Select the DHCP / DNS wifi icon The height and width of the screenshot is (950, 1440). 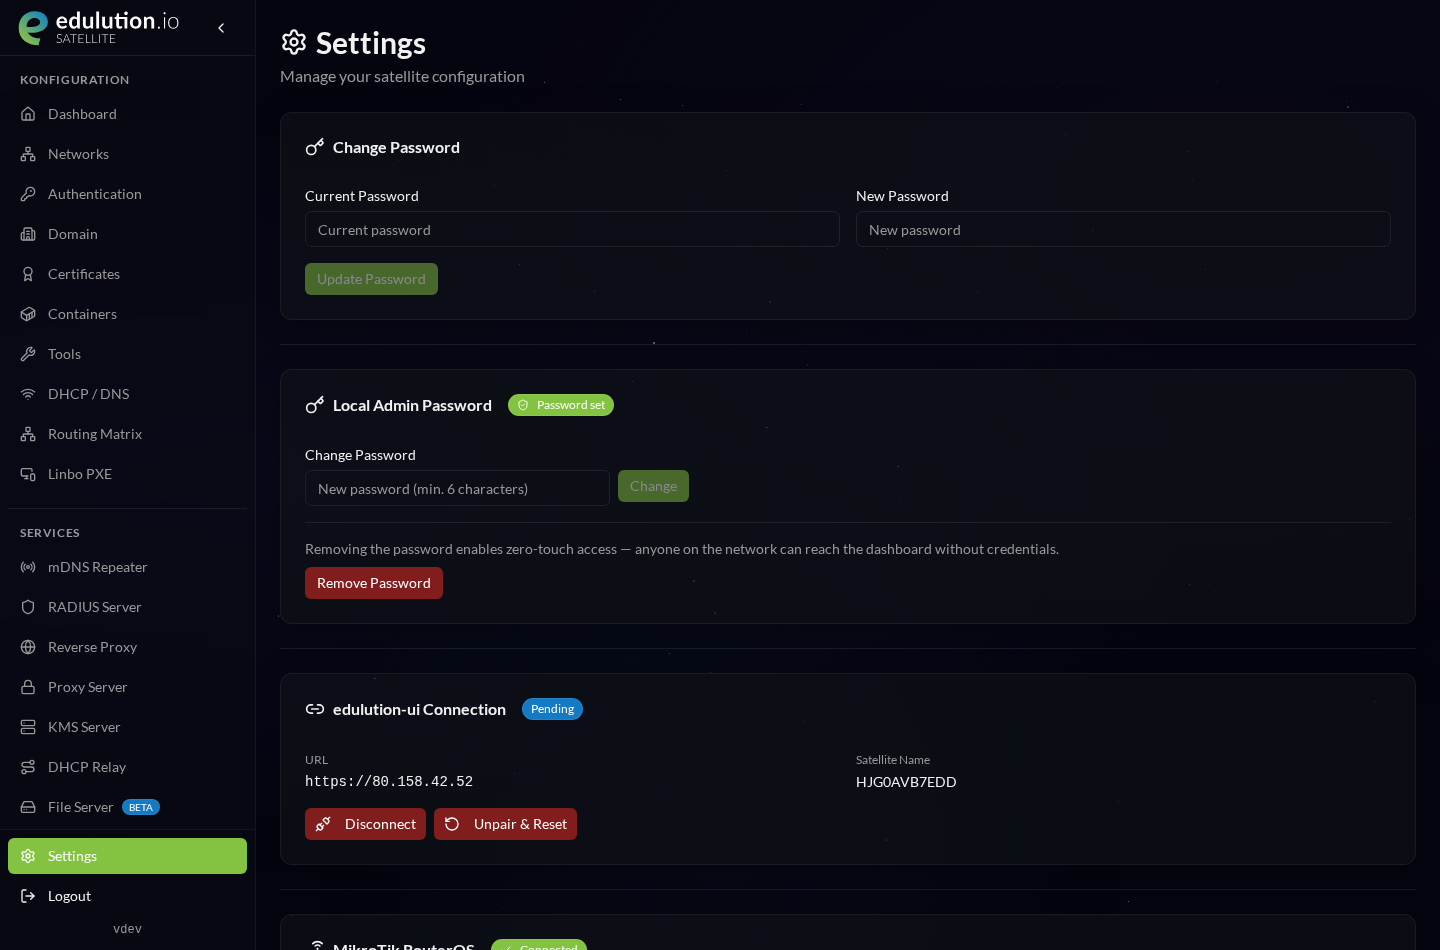pyautogui.click(x=28, y=394)
